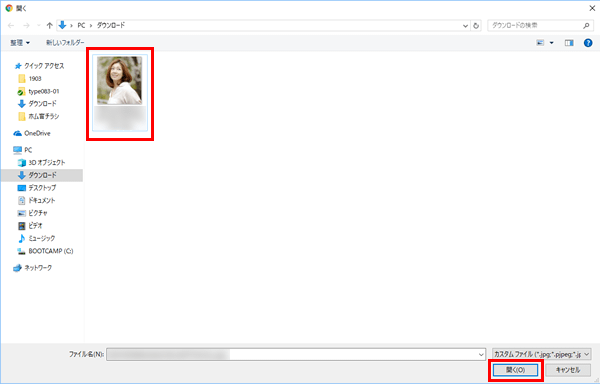Select OneDrive cloud icon in sidebar
Screen dimensions: 600x384
tap(18, 133)
